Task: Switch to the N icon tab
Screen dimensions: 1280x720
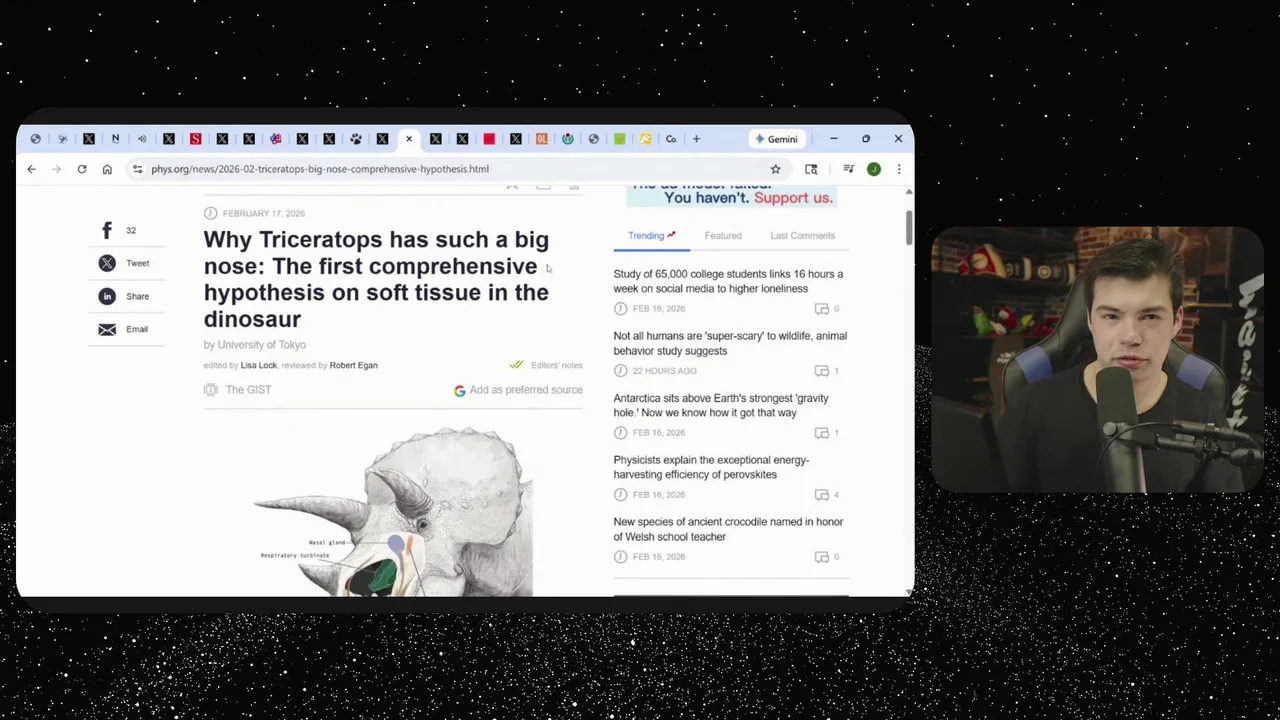Action: (x=115, y=139)
